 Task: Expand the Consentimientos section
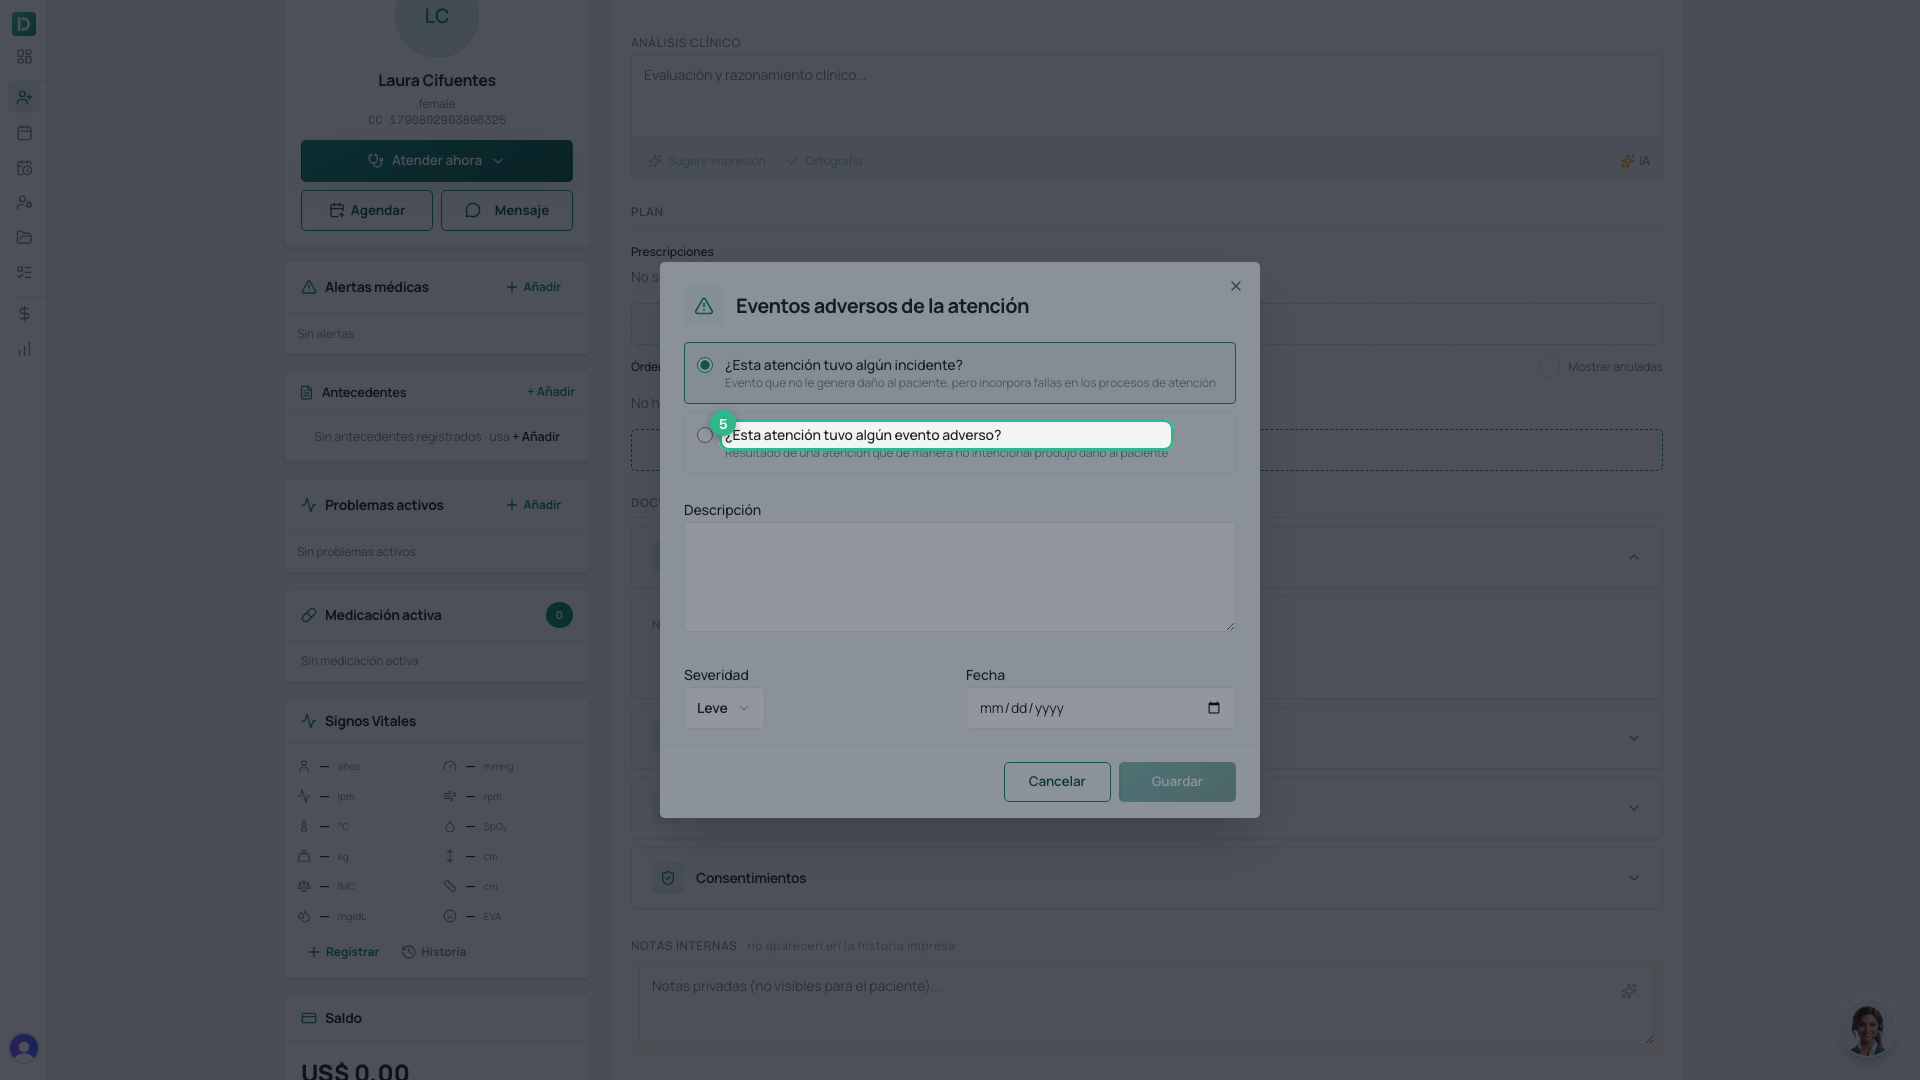tap(1147, 878)
